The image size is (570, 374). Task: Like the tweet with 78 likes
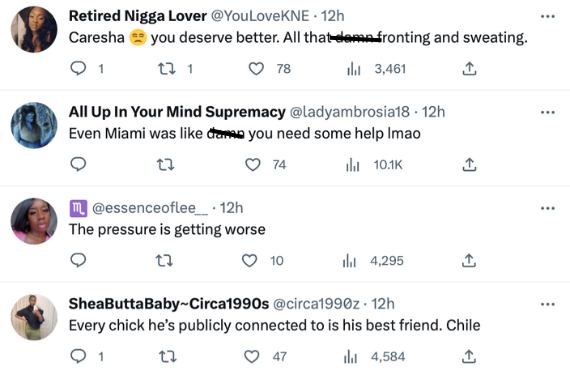click(x=256, y=68)
